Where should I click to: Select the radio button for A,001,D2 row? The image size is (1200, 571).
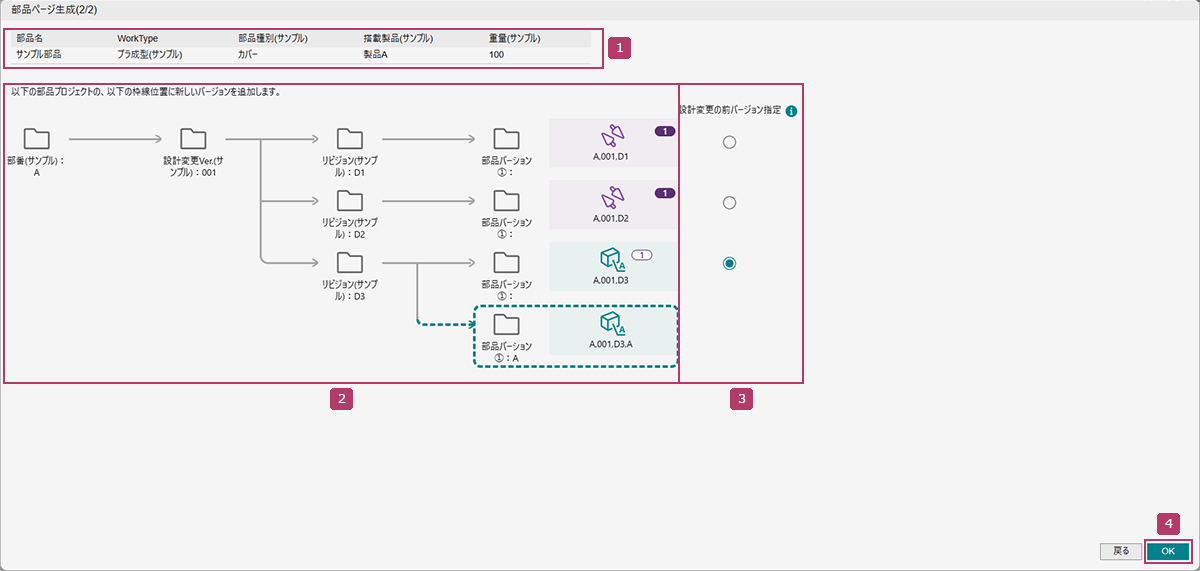[729, 203]
